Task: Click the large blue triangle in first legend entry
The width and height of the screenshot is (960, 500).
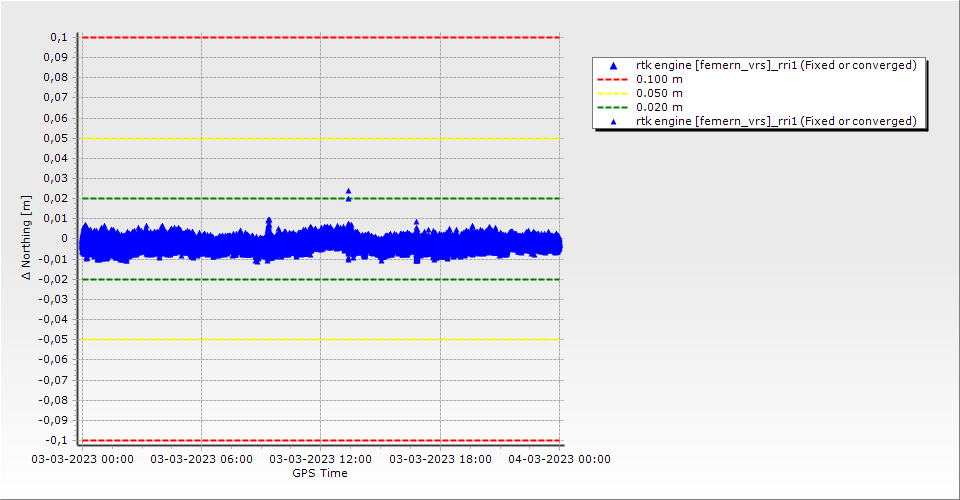Action: [614, 66]
